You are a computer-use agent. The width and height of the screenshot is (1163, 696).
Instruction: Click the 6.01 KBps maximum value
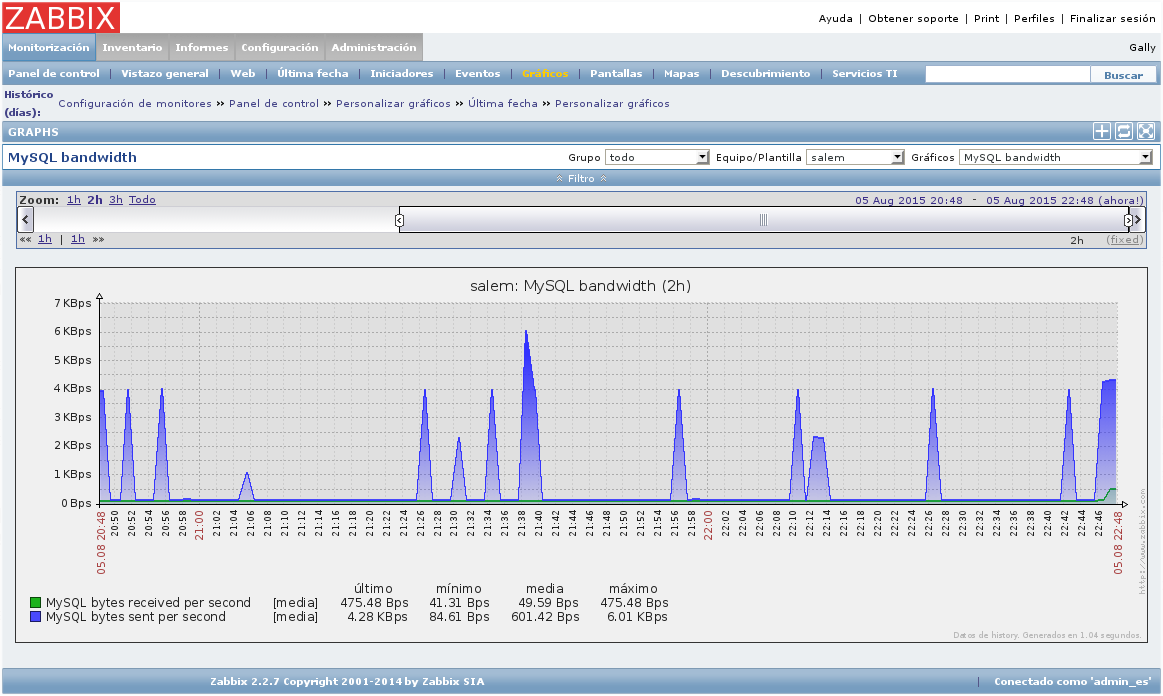click(637, 617)
